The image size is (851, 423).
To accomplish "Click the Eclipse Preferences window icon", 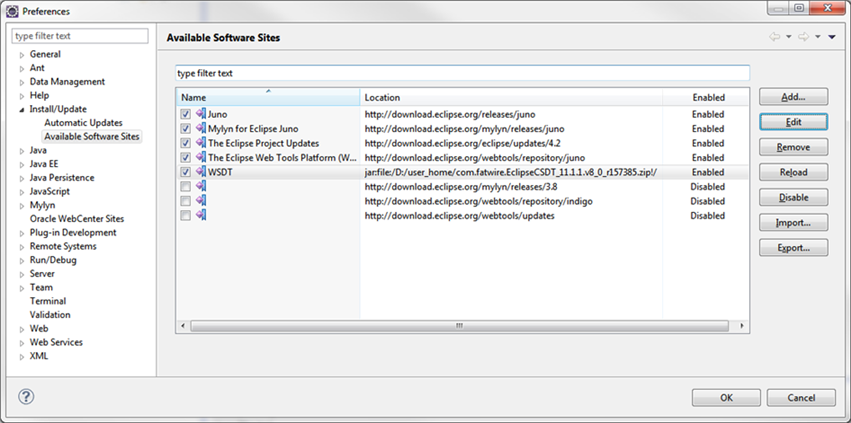I will pos(12,11).
